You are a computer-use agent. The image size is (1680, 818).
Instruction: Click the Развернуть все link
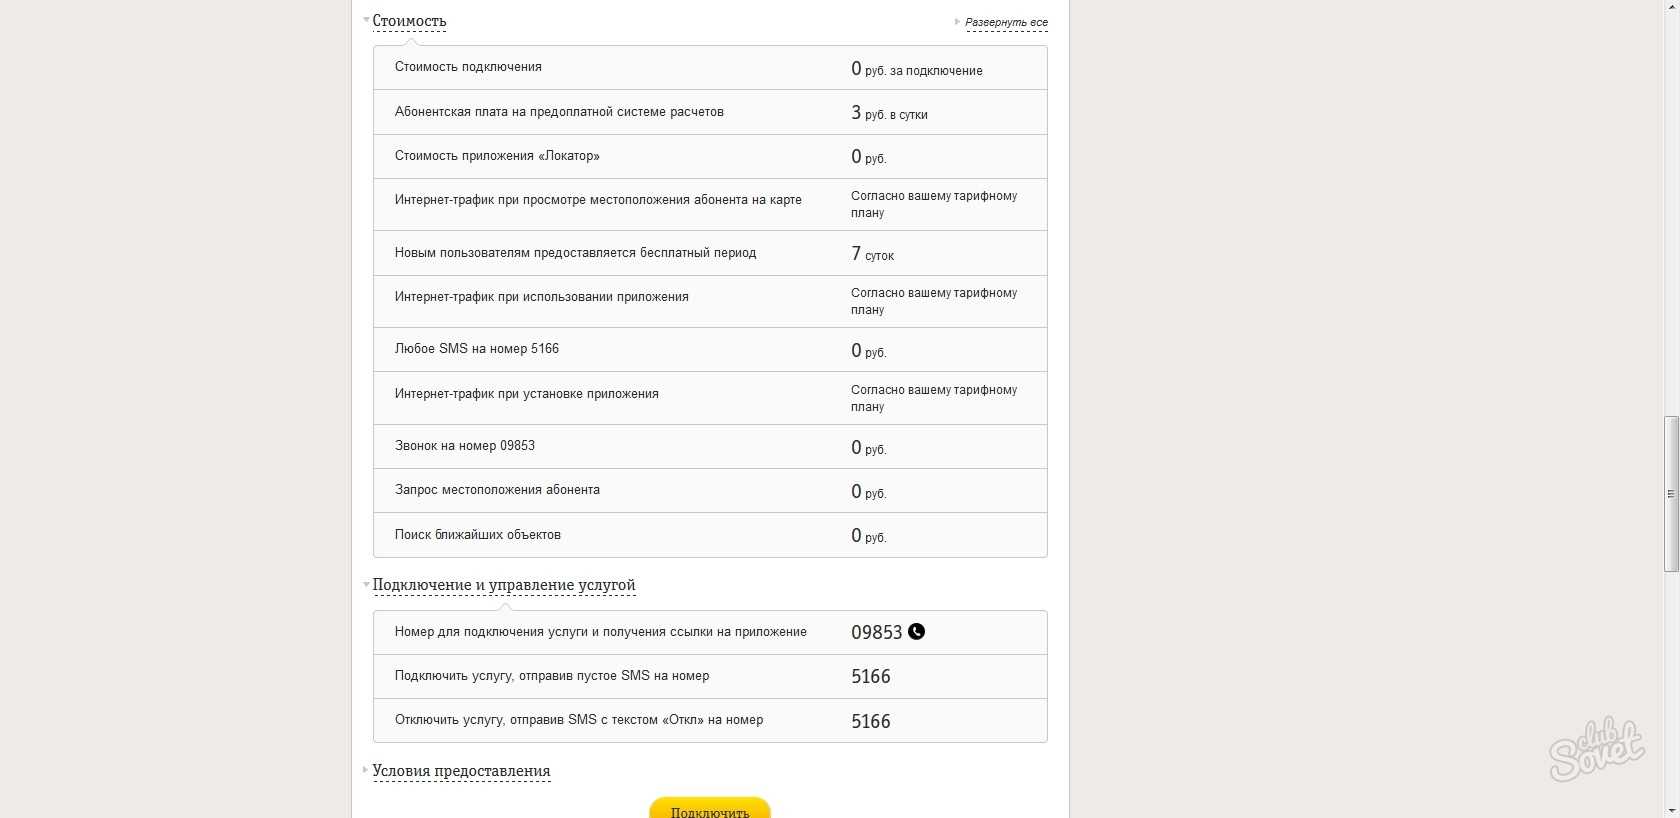click(x=1006, y=22)
